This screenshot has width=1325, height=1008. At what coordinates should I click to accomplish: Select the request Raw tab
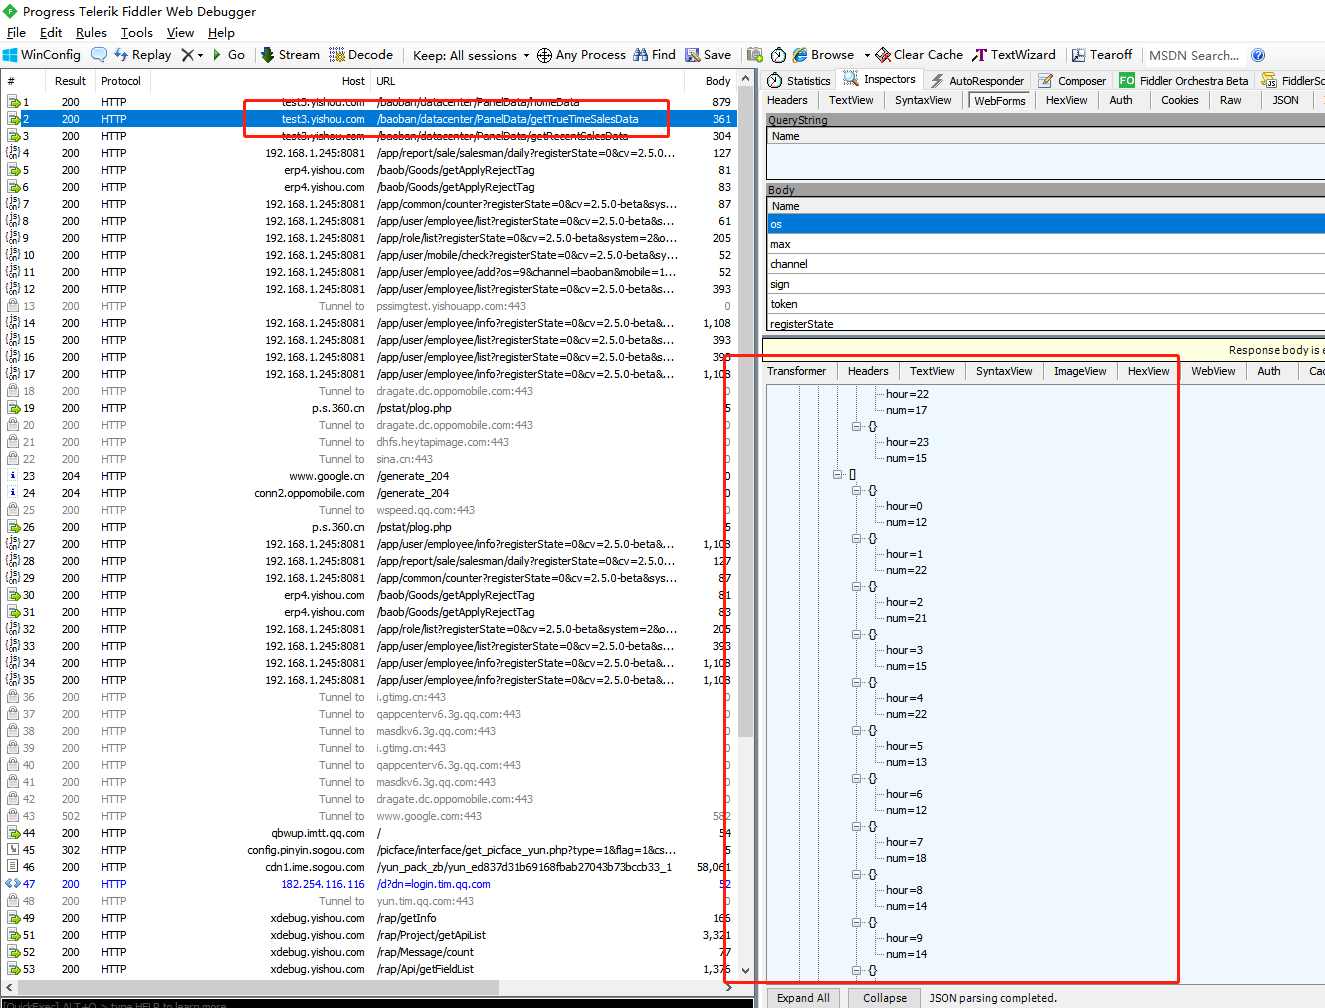(x=1231, y=100)
